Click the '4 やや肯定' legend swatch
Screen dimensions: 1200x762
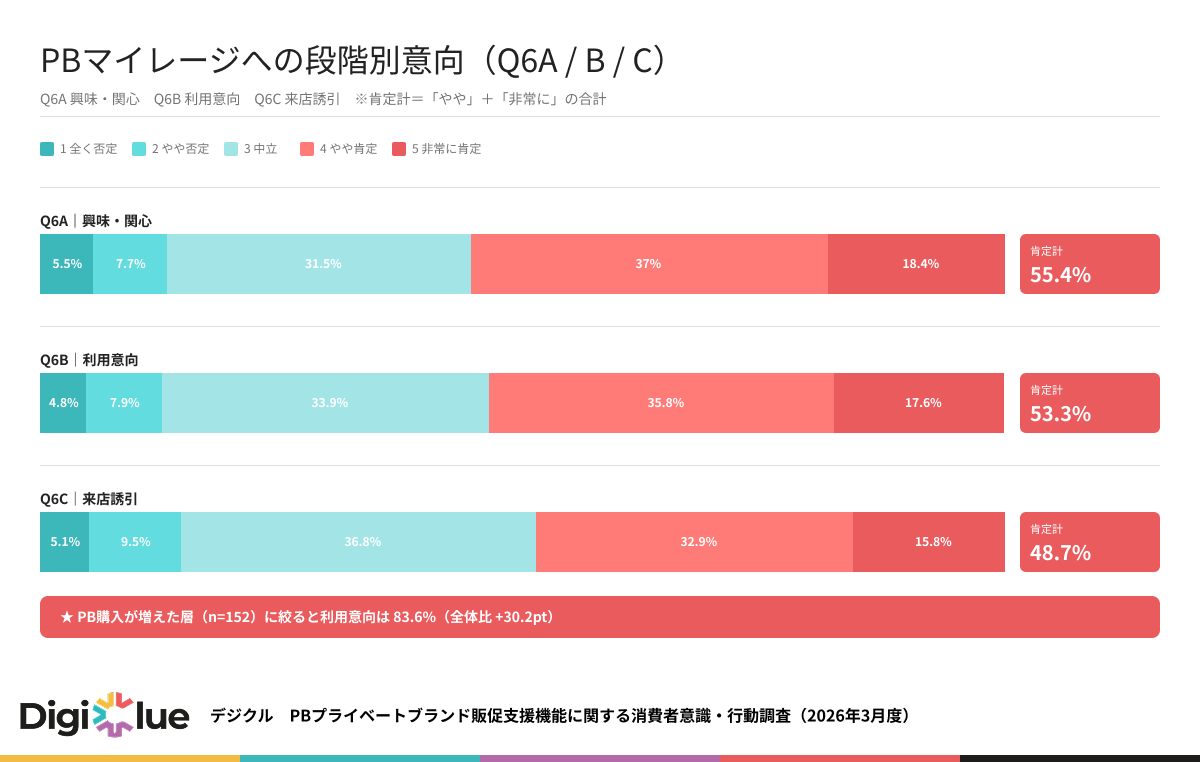pyautogui.click(x=307, y=149)
